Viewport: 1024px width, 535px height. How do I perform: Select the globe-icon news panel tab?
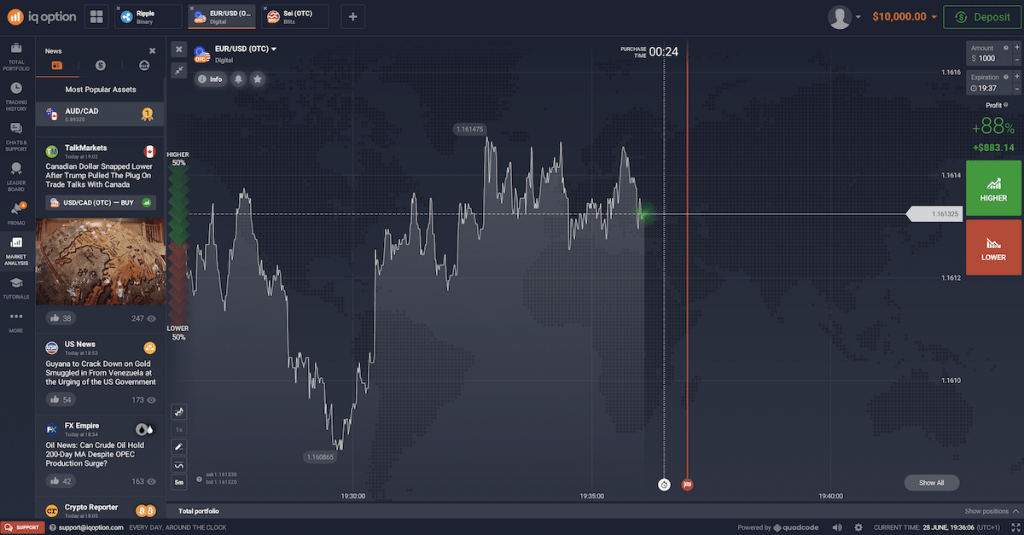144,65
